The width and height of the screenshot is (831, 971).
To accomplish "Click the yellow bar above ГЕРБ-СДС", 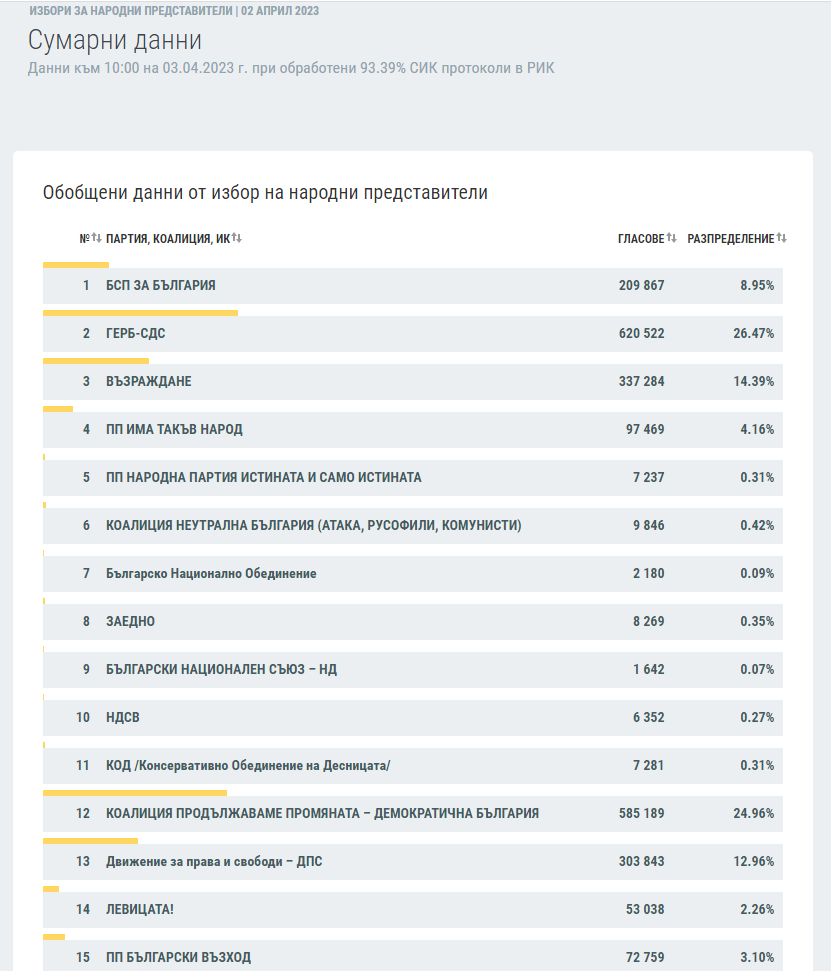I will pyautogui.click(x=140, y=313).
